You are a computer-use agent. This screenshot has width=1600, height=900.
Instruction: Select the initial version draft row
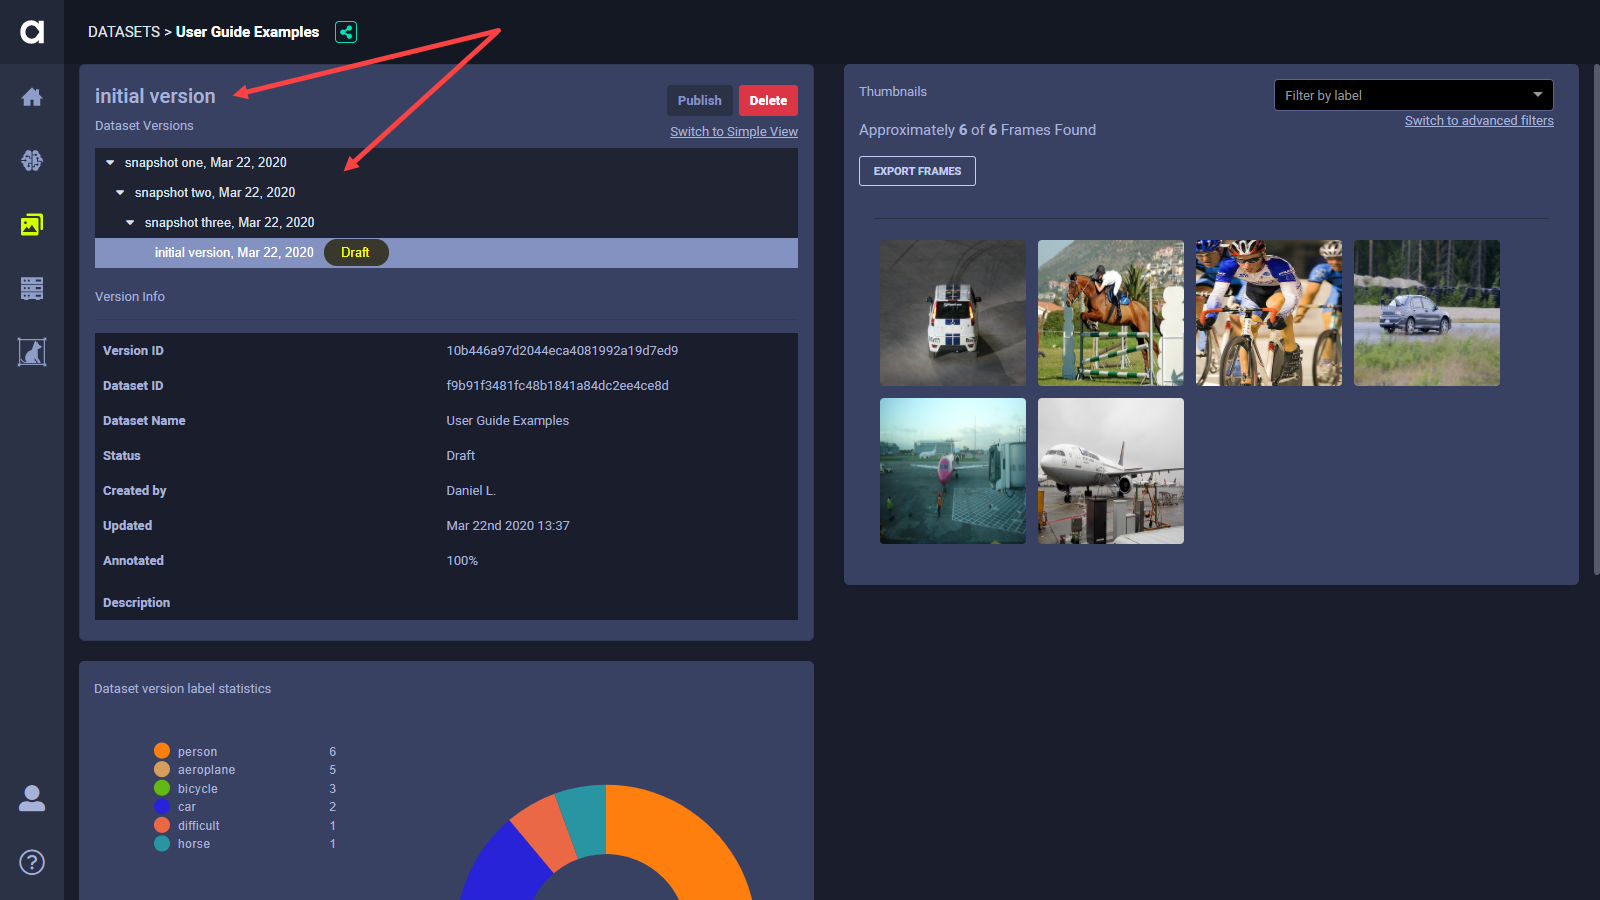[234, 253]
